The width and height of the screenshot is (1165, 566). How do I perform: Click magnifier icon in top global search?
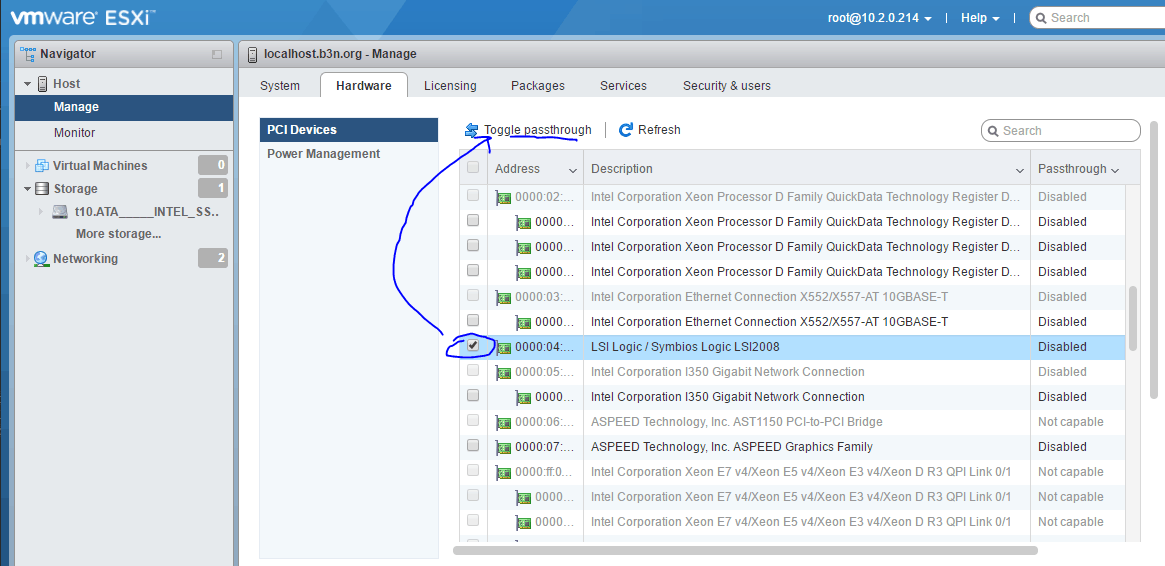1041,18
